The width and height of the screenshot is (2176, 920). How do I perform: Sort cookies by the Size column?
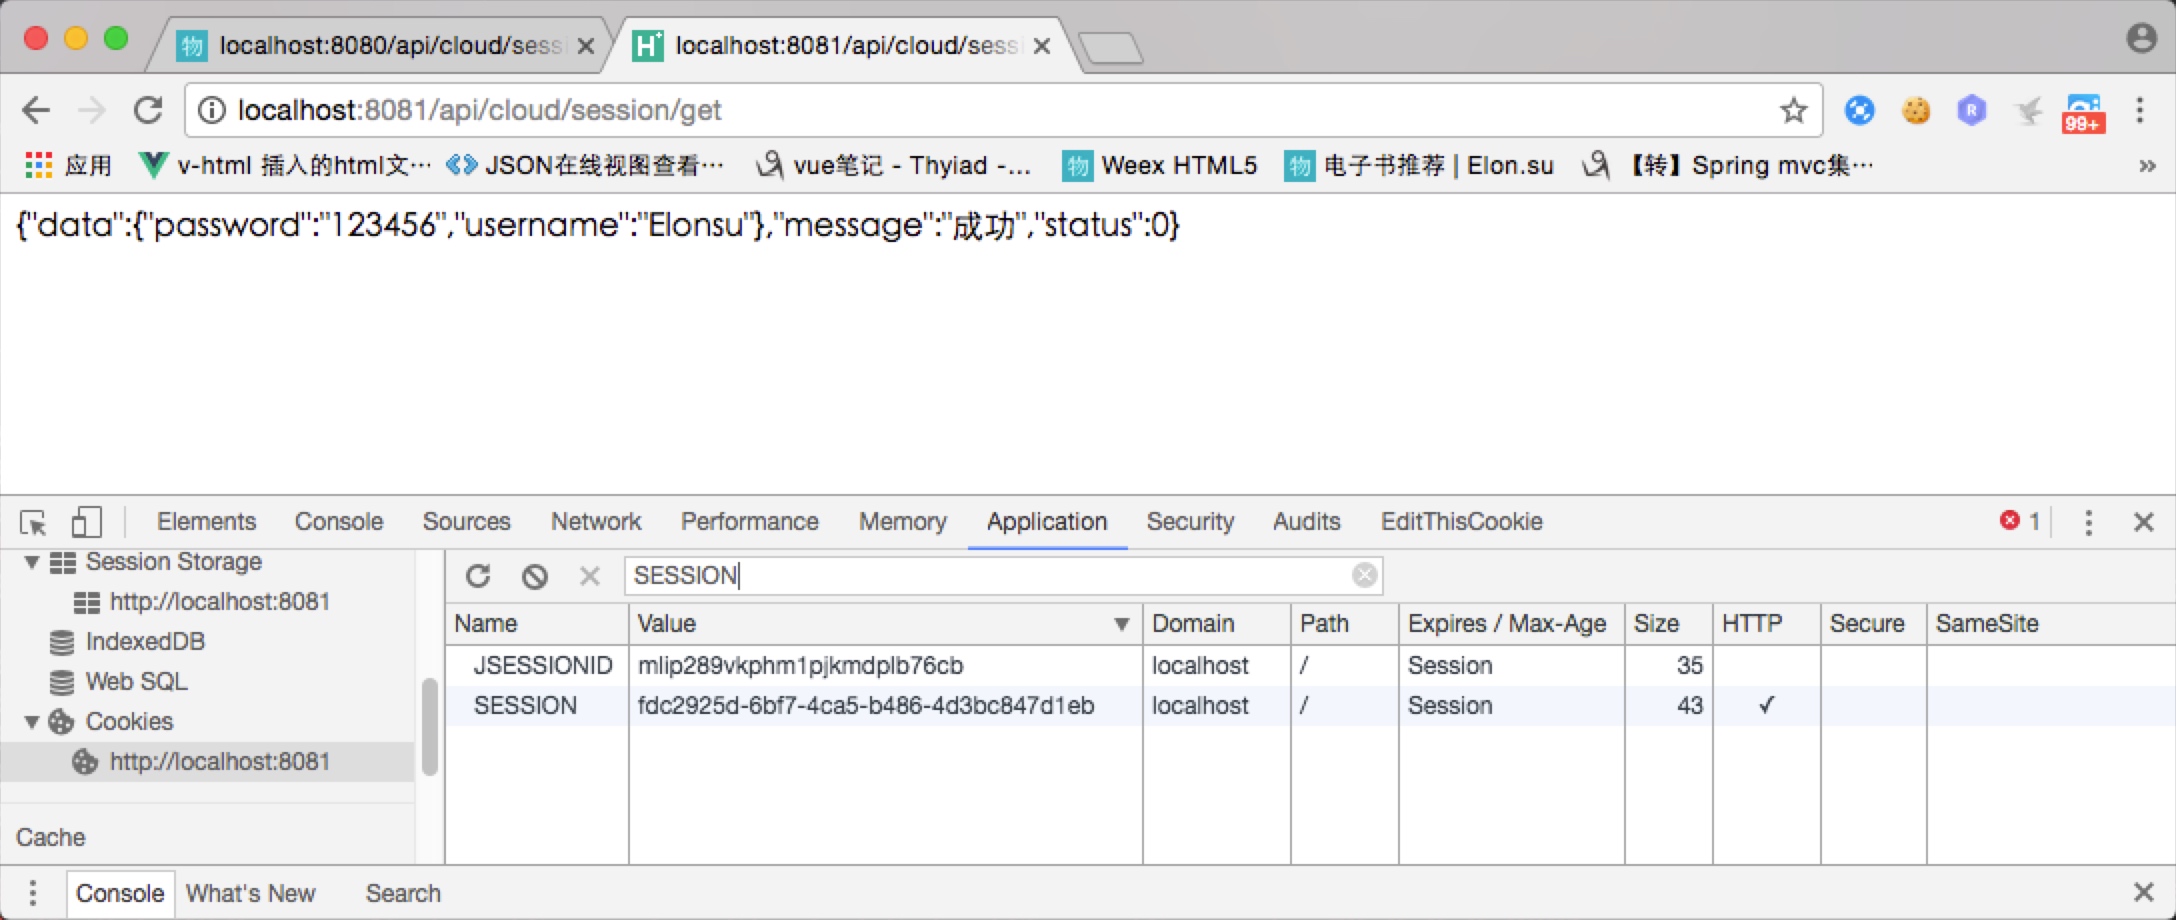[x=1668, y=624]
